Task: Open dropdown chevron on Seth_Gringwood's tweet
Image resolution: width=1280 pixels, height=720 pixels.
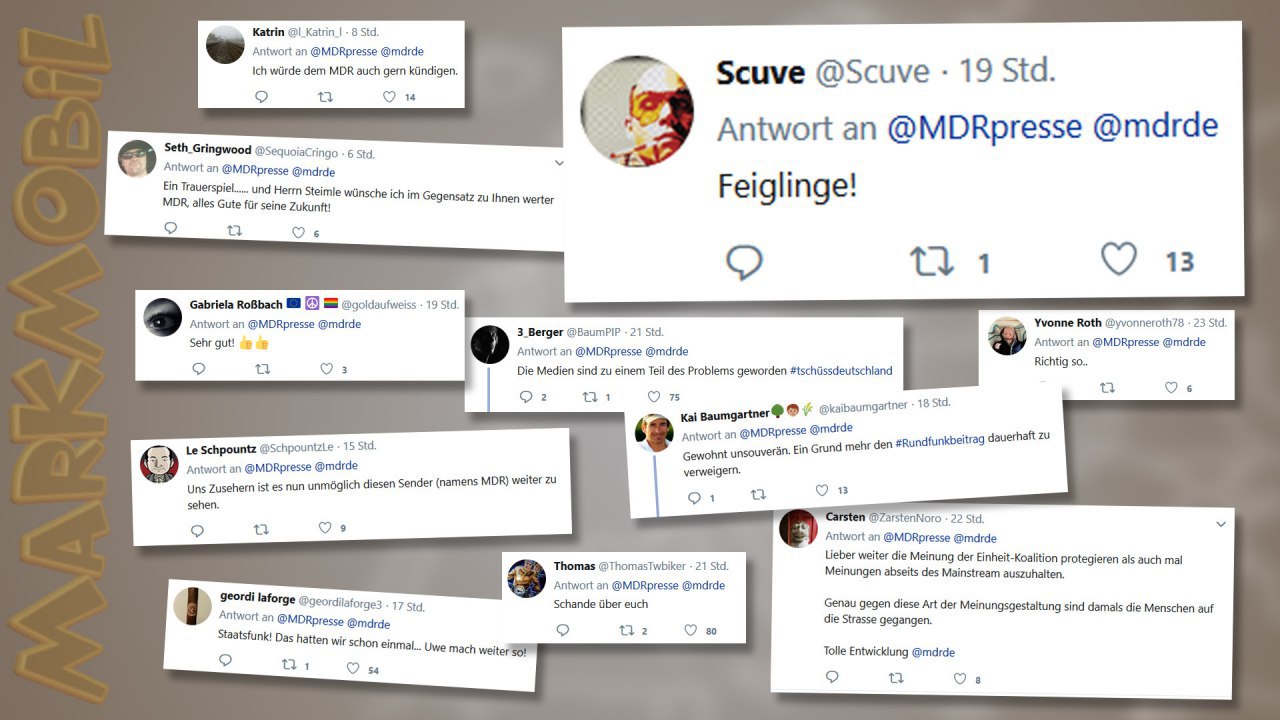Action: [559, 160]
